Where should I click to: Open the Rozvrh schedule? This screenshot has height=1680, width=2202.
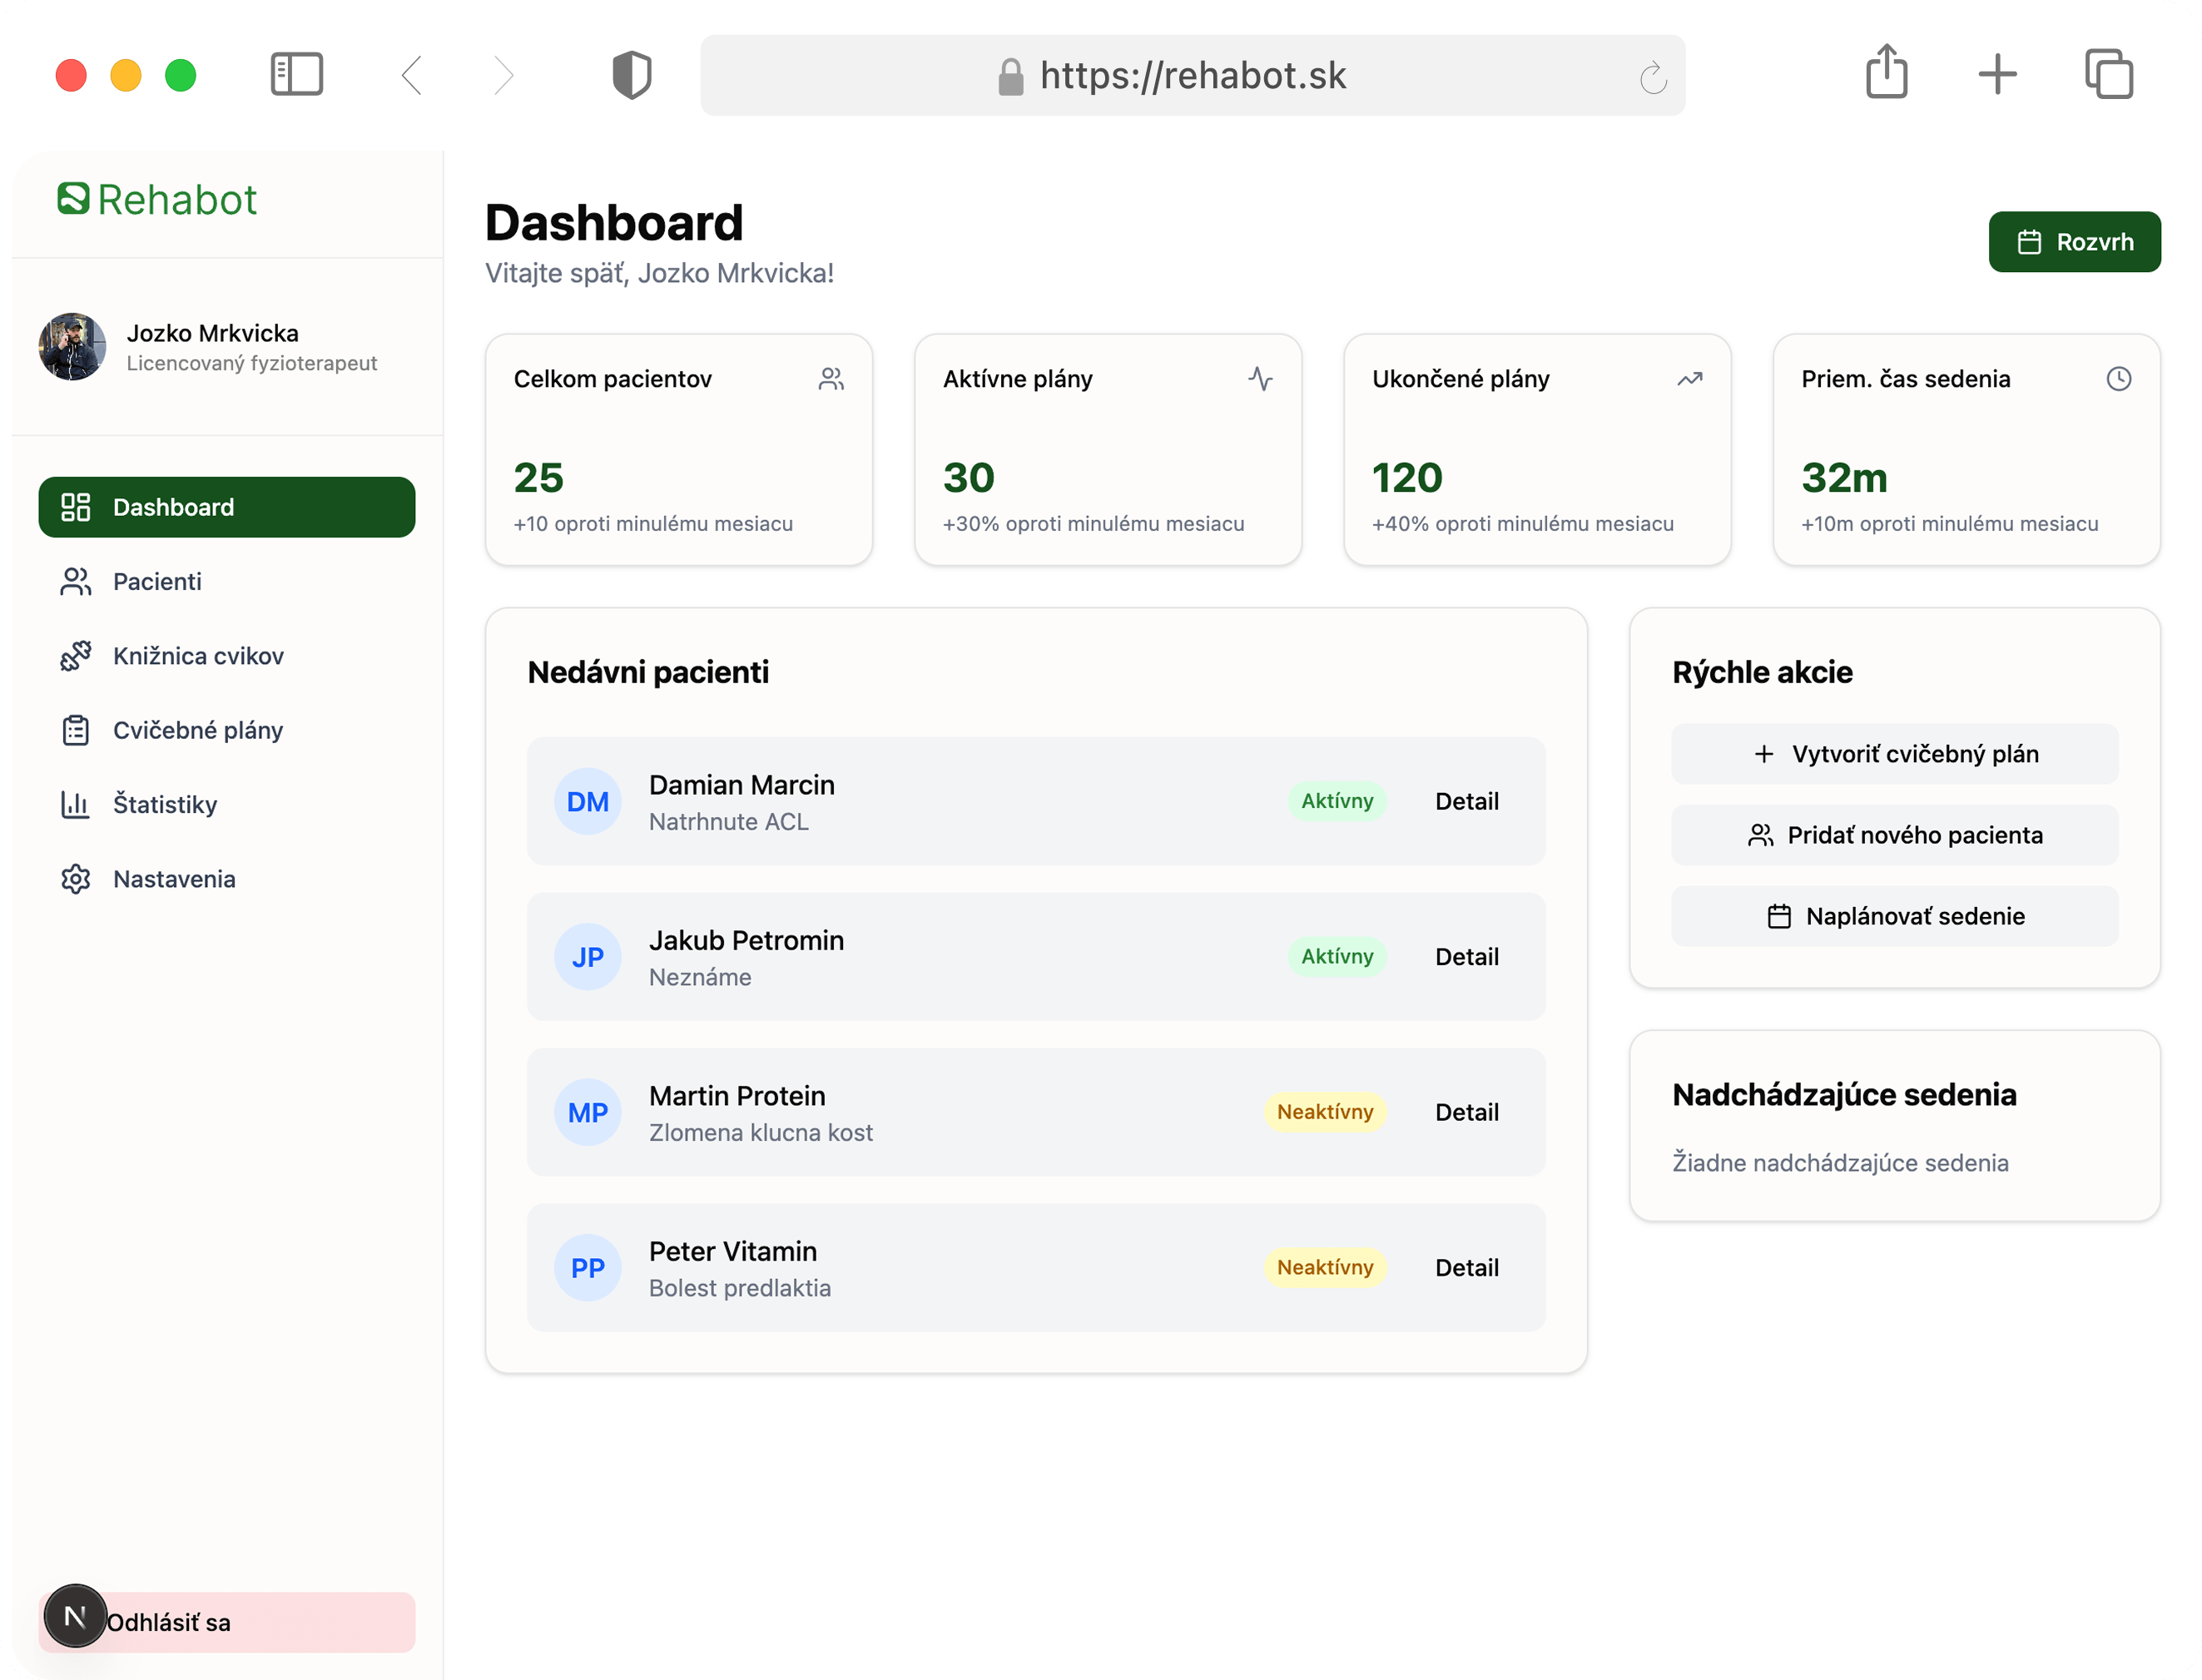(x=2074, y=241)
